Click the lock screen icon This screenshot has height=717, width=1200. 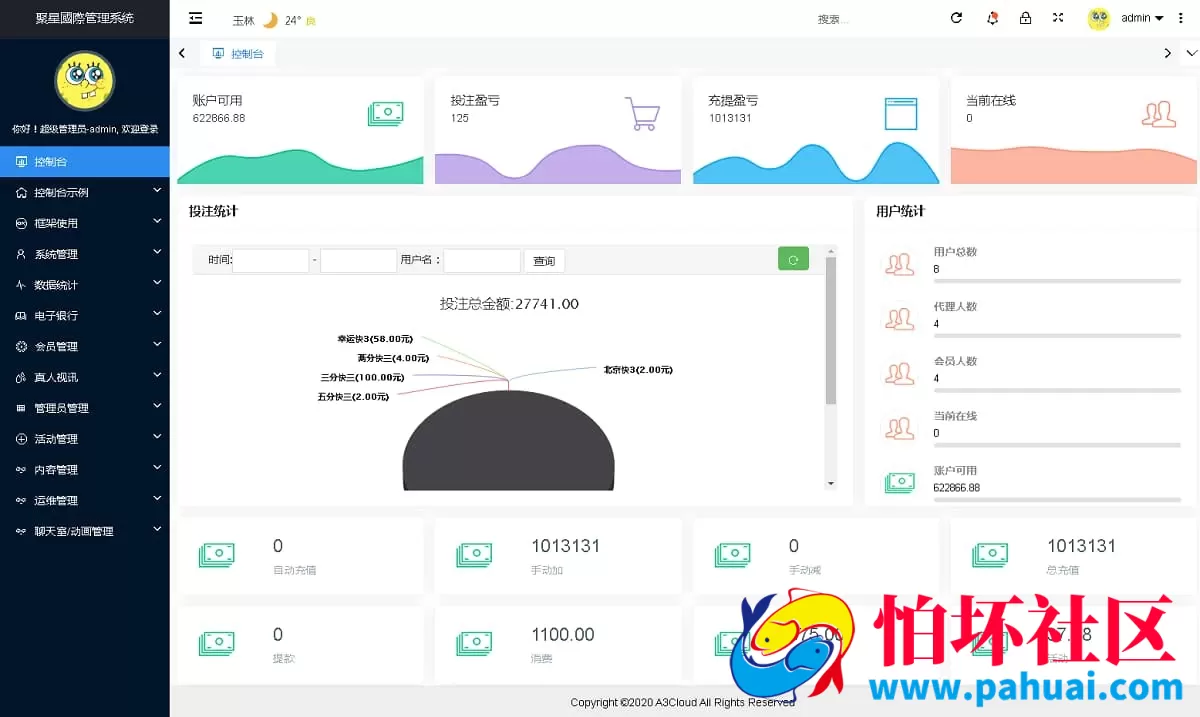(1025, 19)
